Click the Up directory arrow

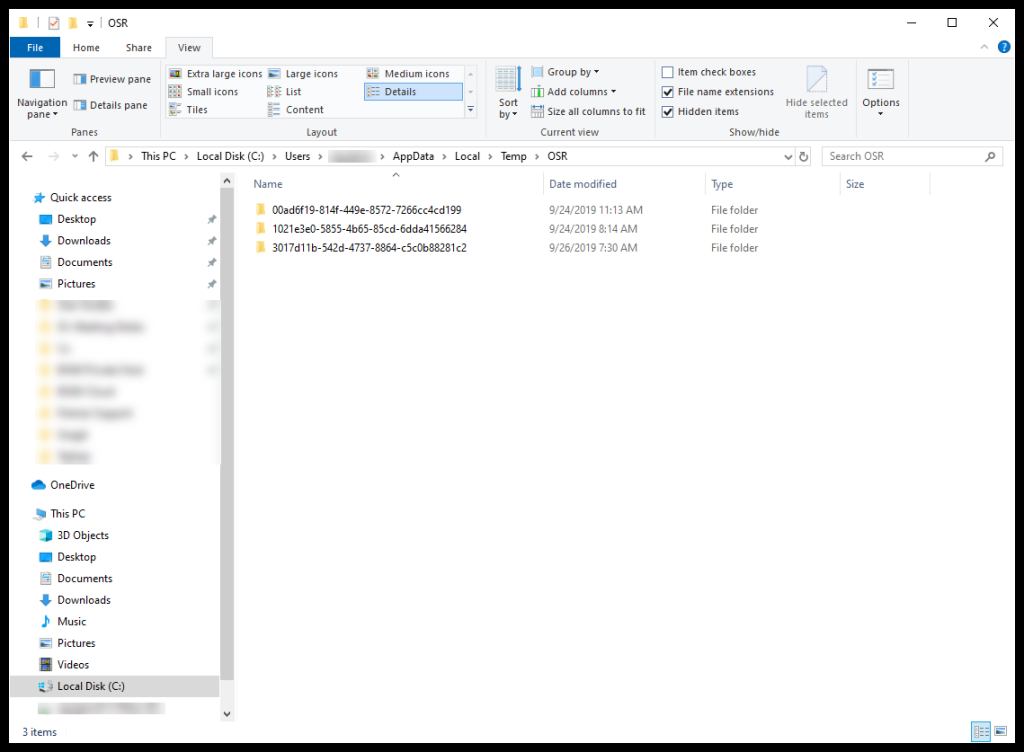93,156
